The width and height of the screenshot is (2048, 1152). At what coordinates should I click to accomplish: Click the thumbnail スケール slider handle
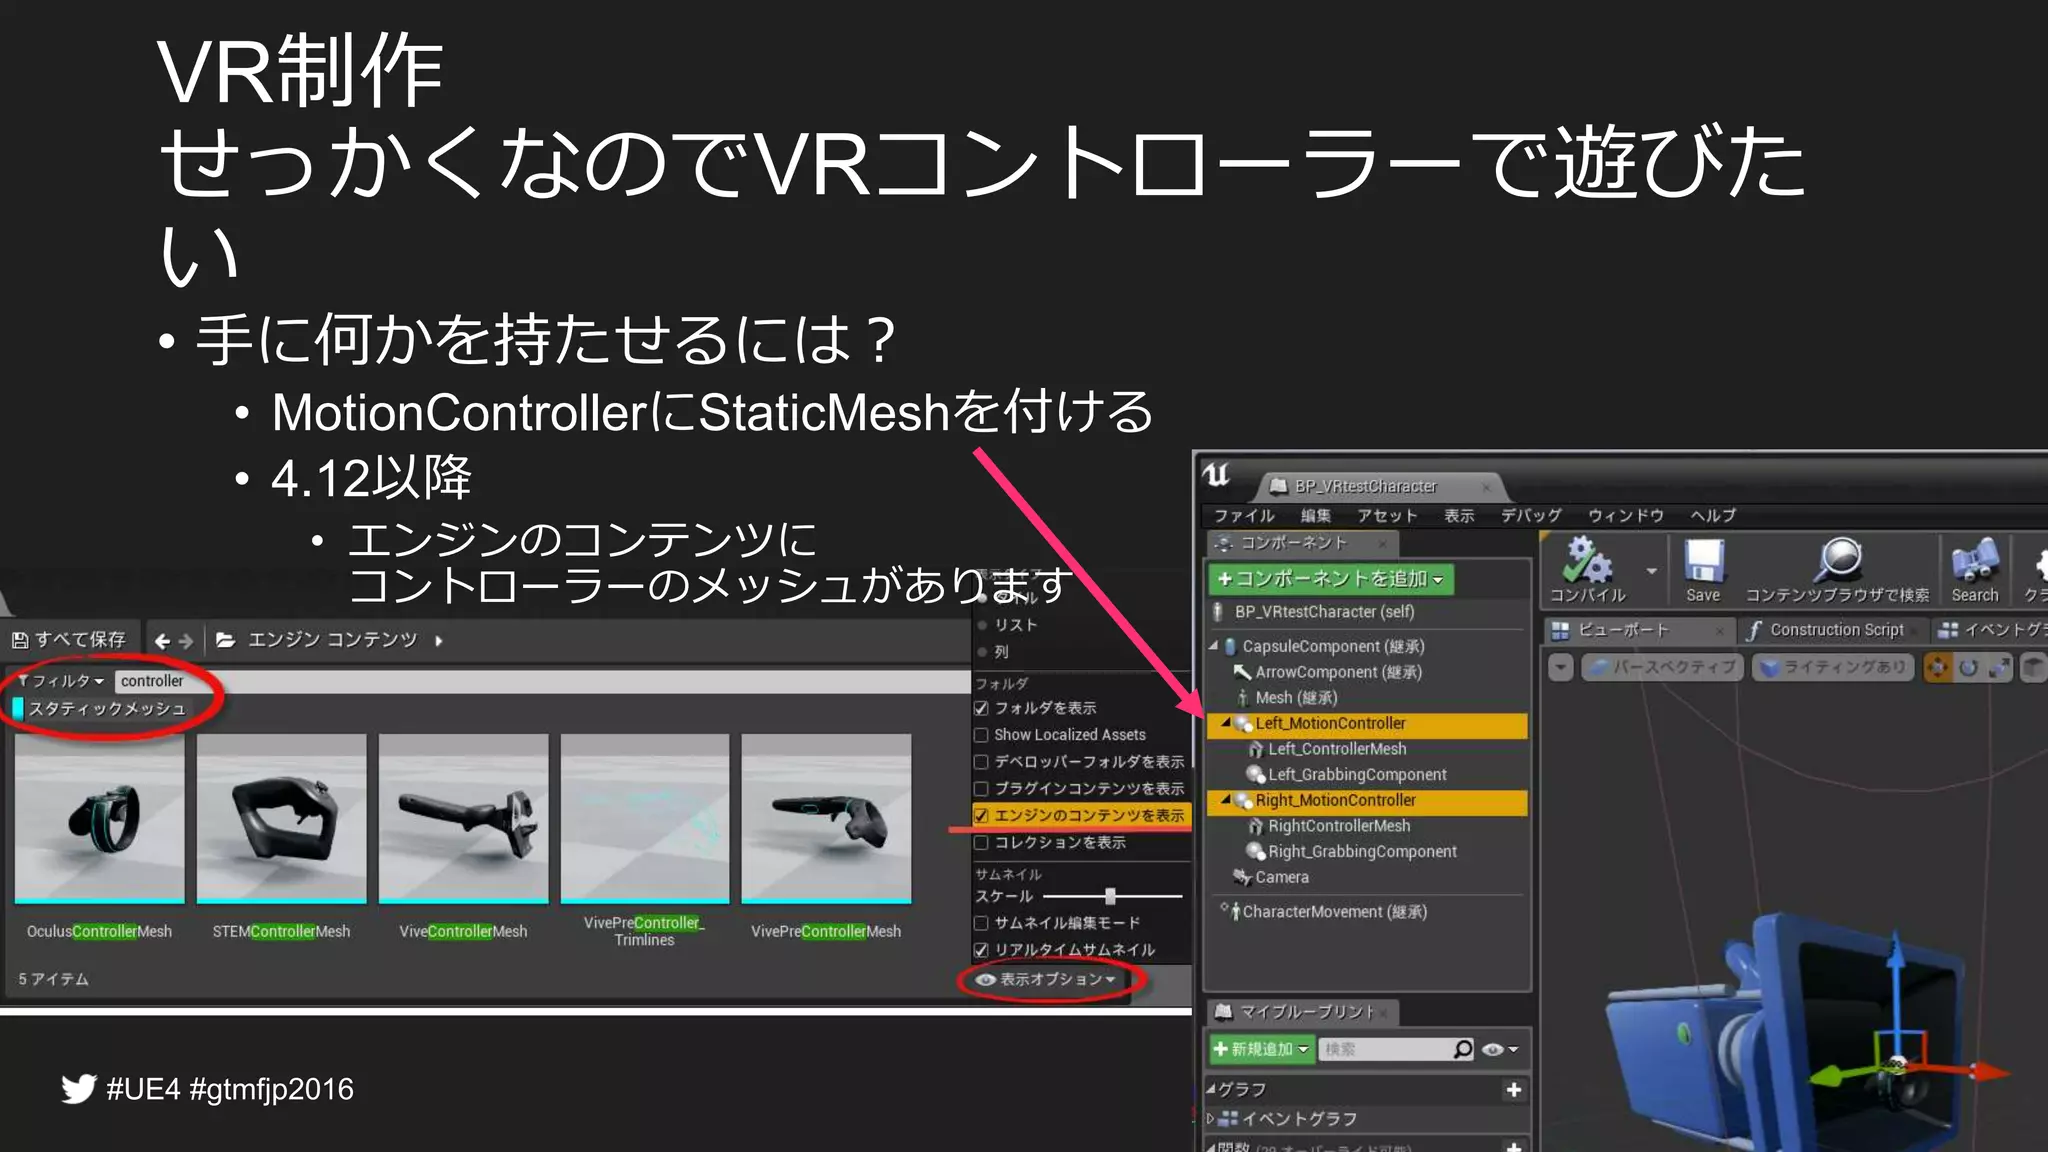tap(1110, 896)
